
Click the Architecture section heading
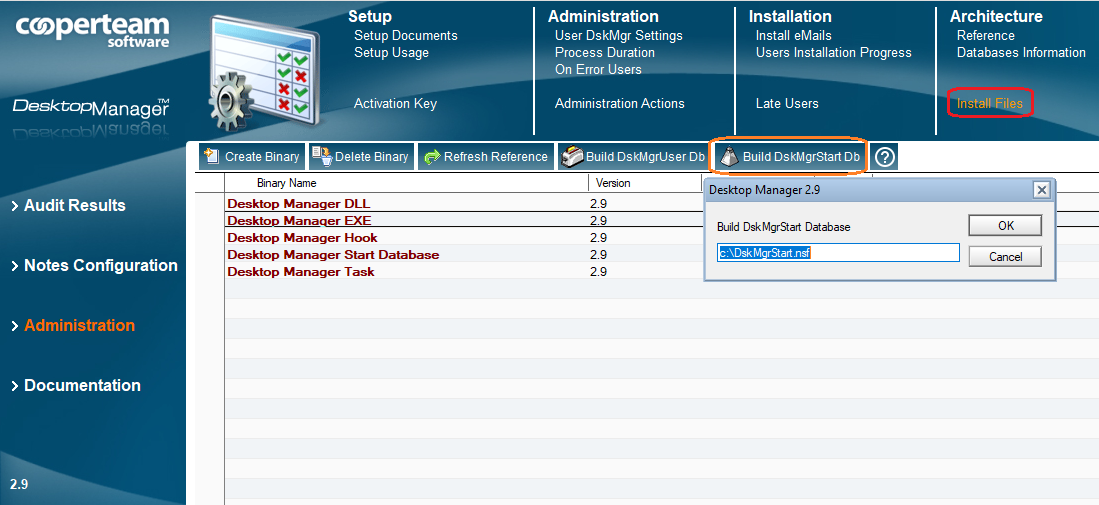point(996,16)
